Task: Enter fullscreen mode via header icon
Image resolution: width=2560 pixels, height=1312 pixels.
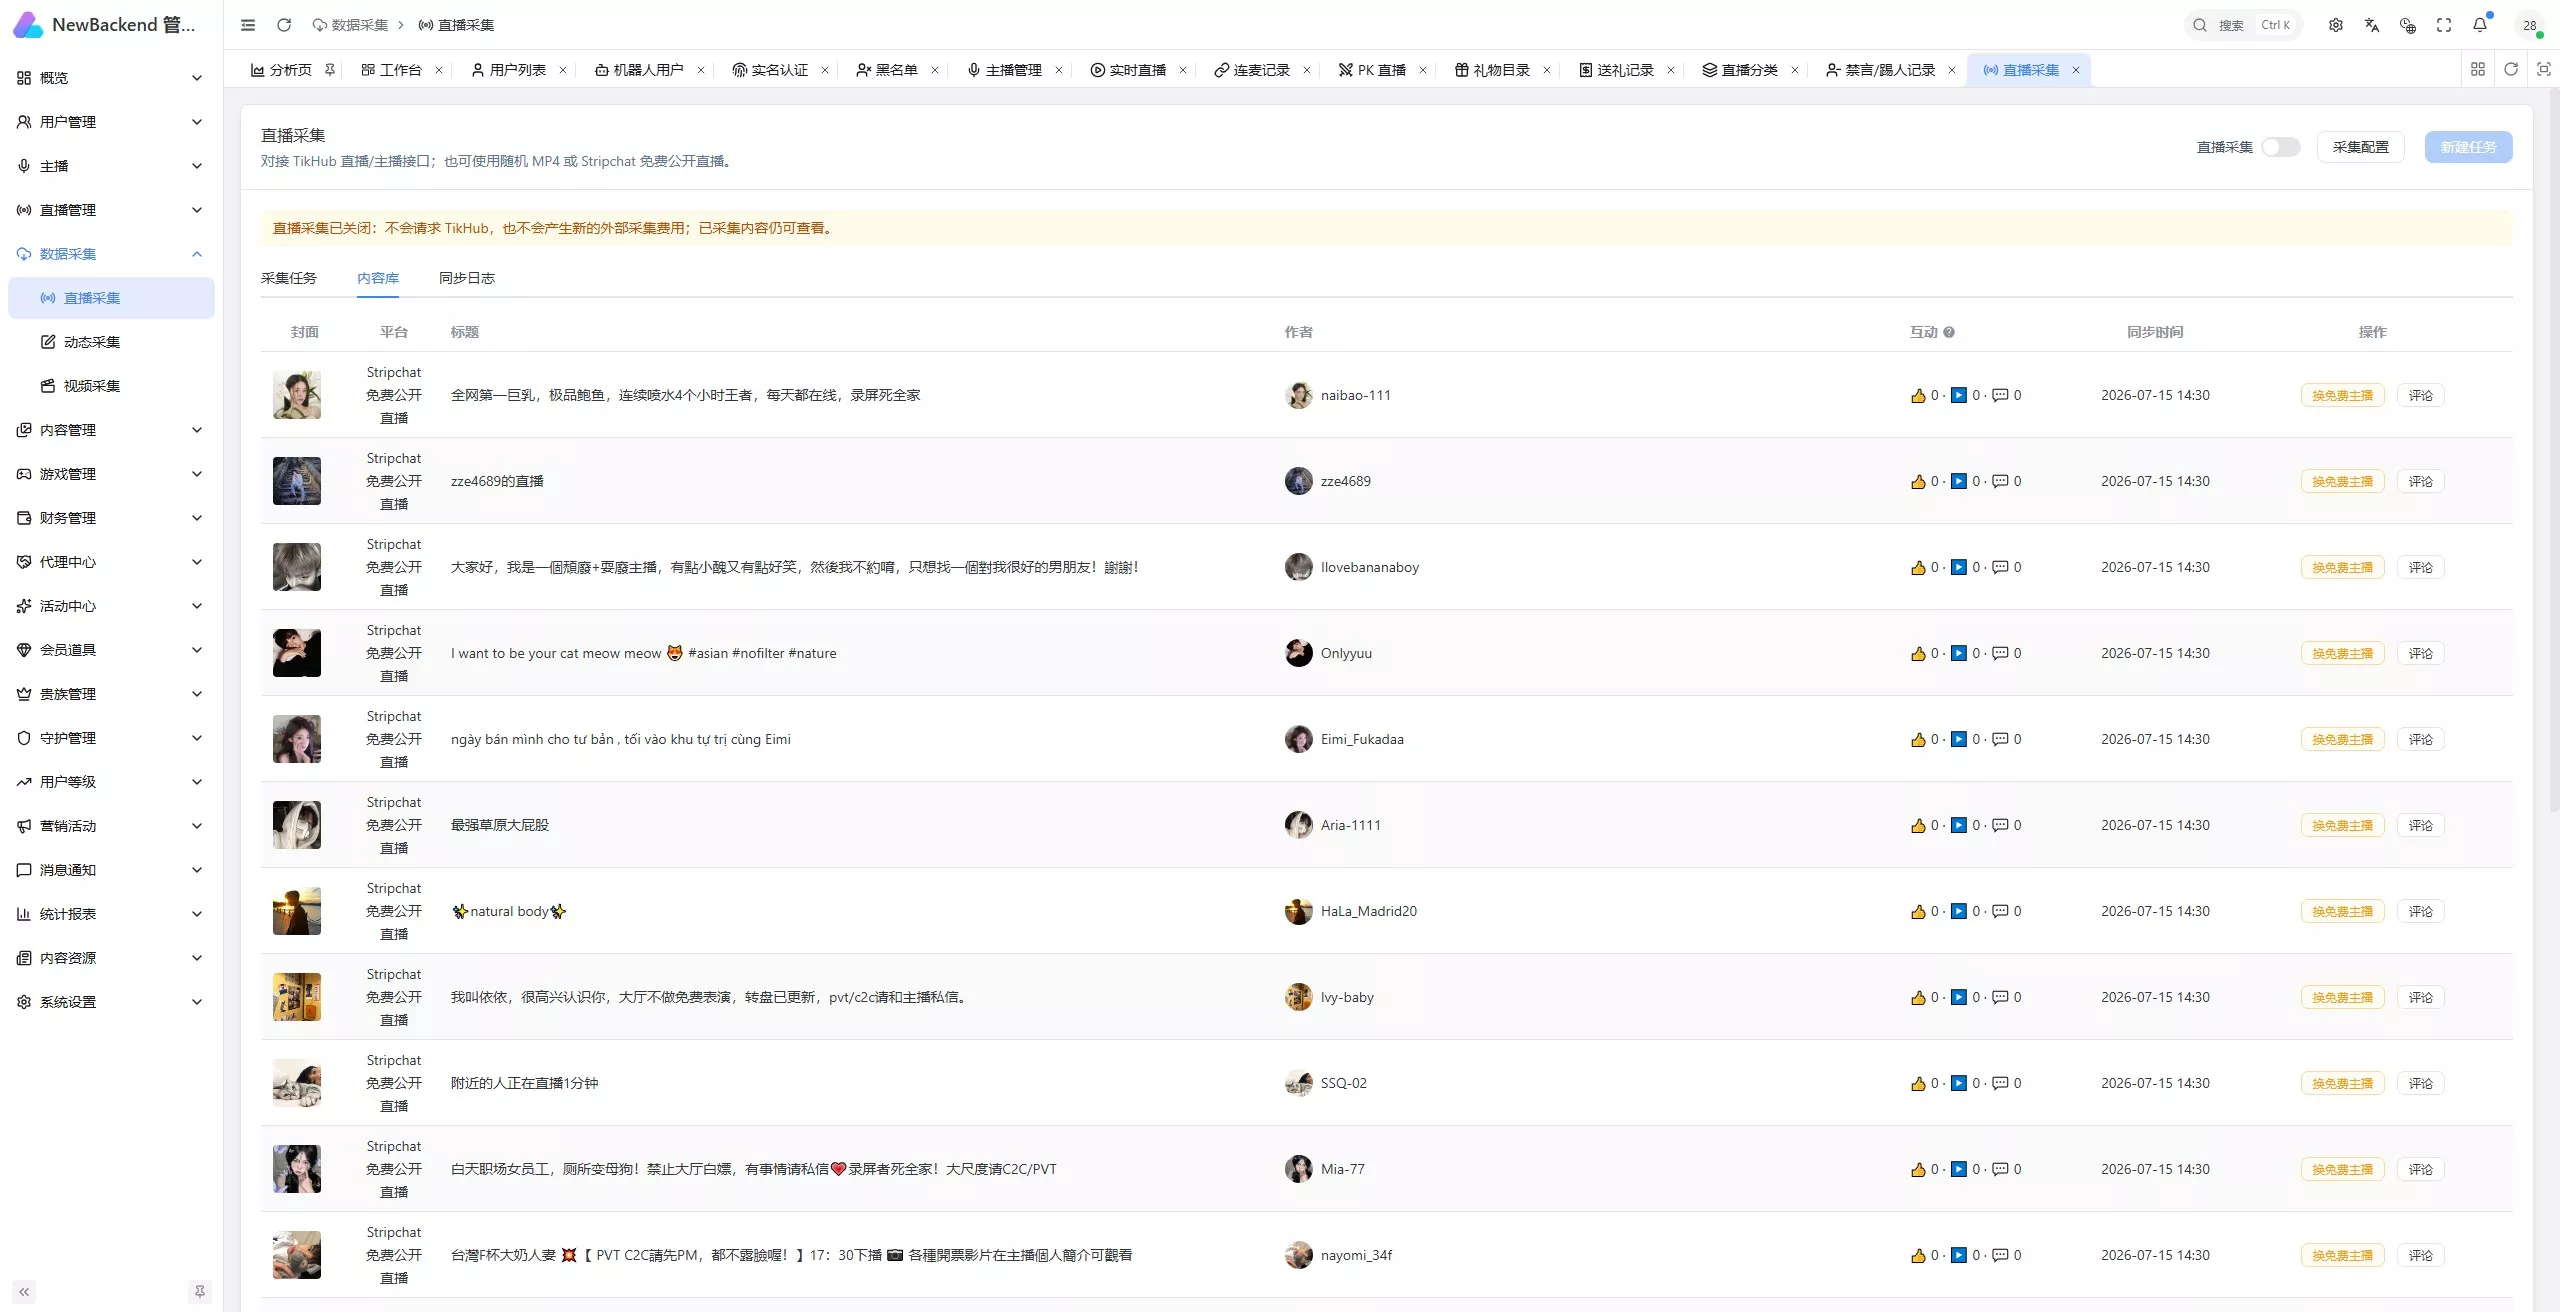Action: [x=2443, y=25]
